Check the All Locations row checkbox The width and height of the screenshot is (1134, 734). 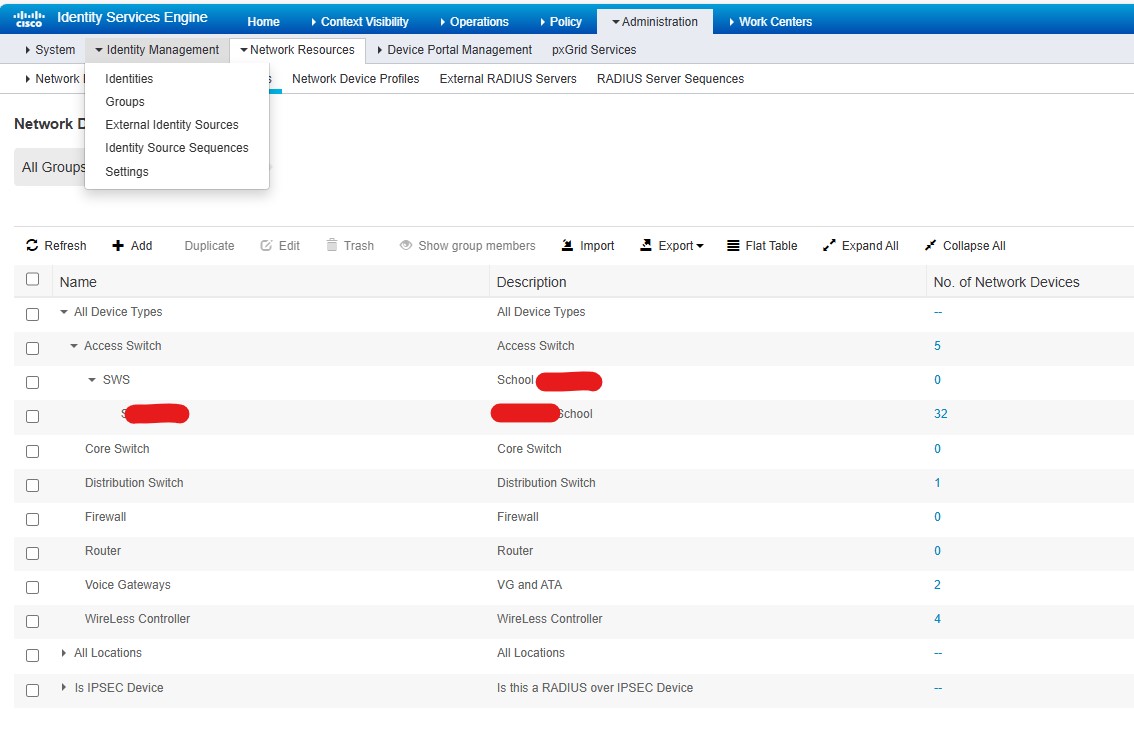[33, 654]
